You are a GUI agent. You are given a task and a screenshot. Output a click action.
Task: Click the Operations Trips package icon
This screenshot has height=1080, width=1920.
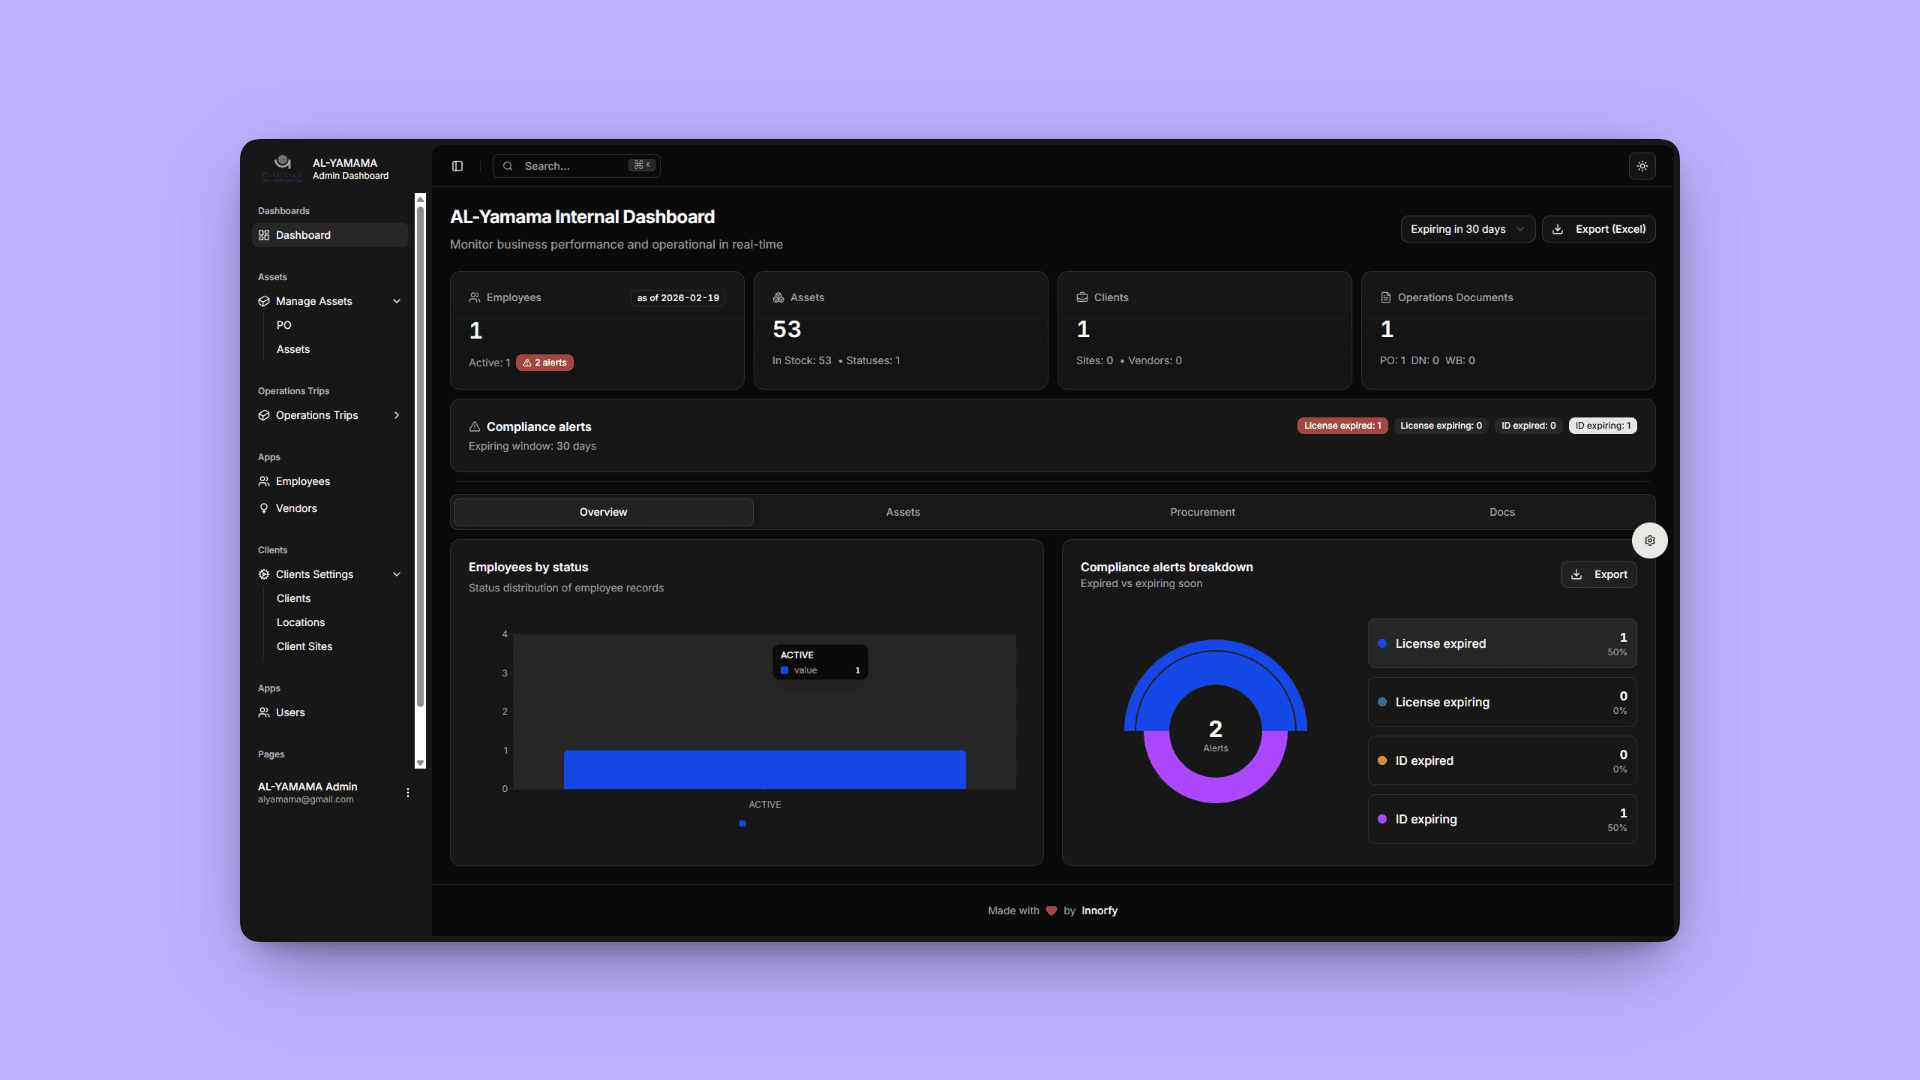click(x=263, y=415)
